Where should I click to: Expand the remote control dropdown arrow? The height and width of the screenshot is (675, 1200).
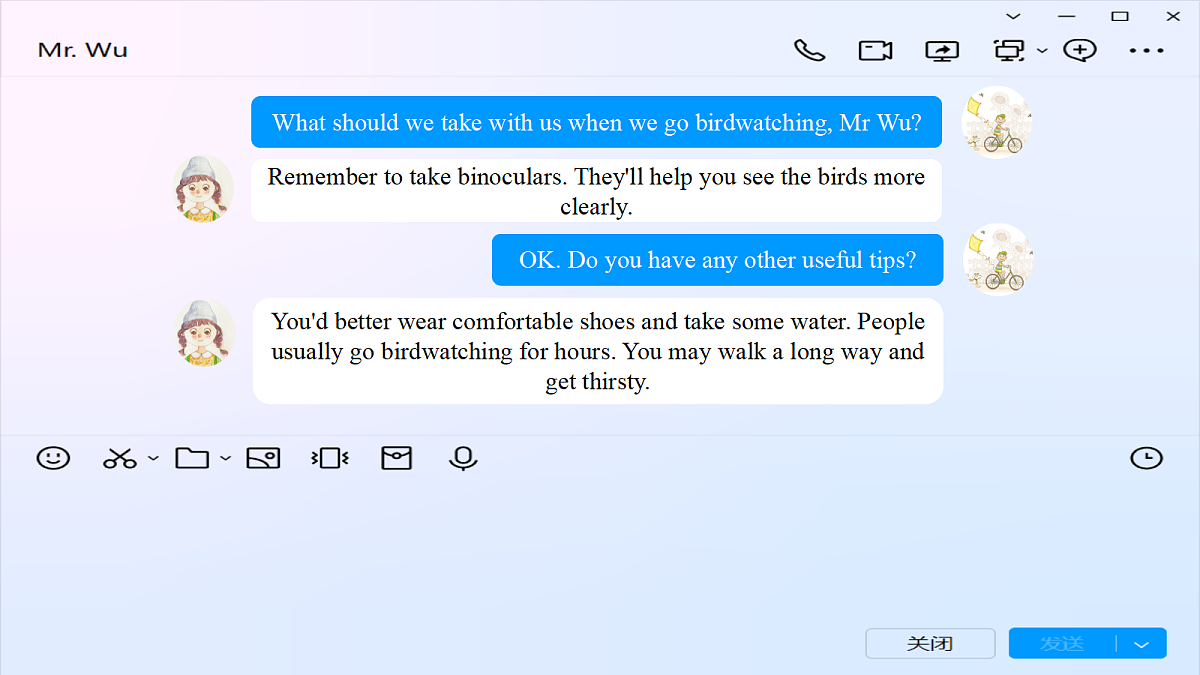[x=1042, y=51]
